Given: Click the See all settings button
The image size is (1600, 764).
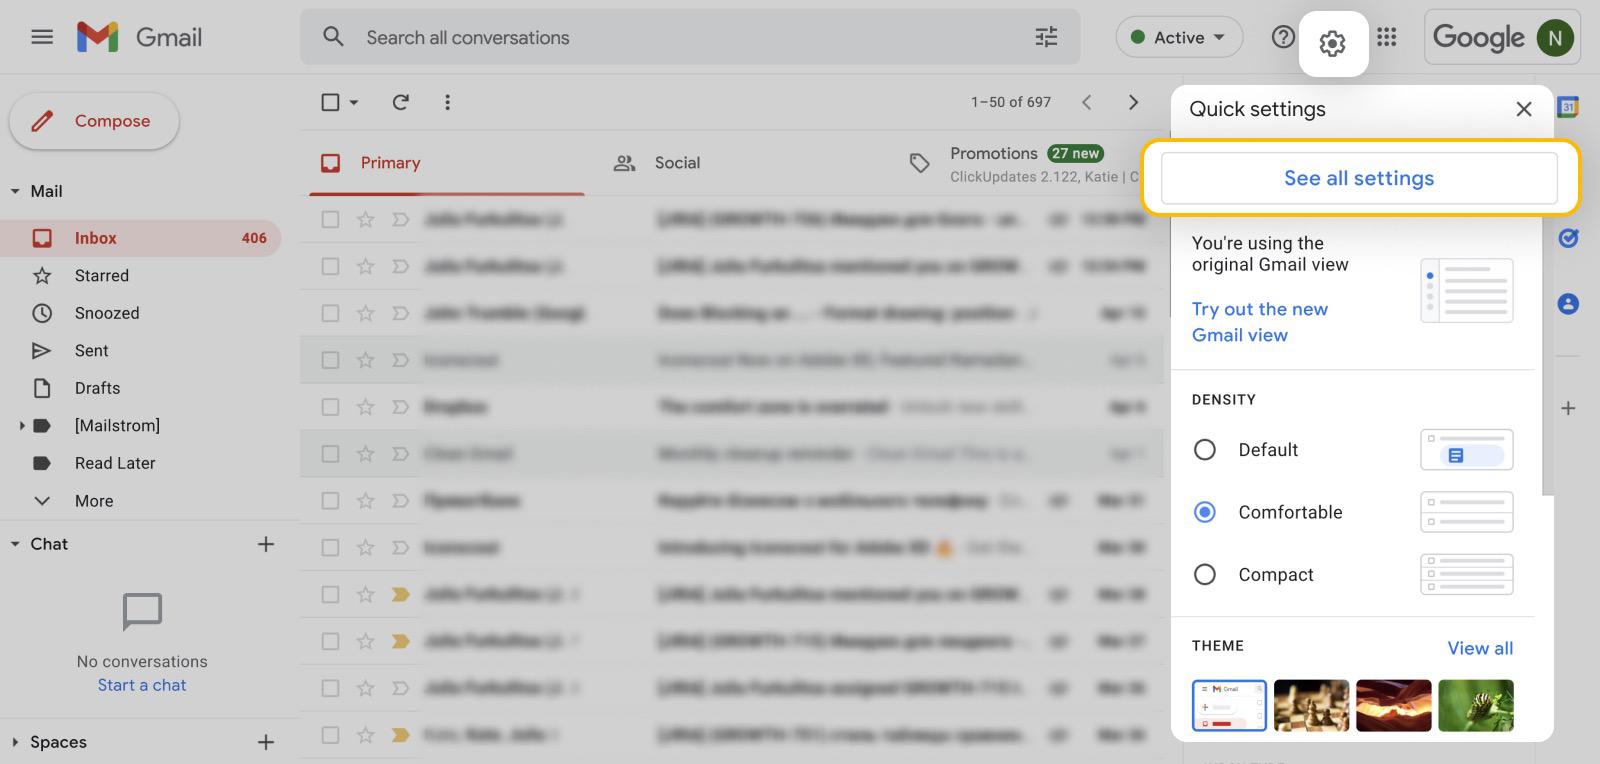Looking at the screenshot, I should pyautogui.click(x=1358, y=178).
